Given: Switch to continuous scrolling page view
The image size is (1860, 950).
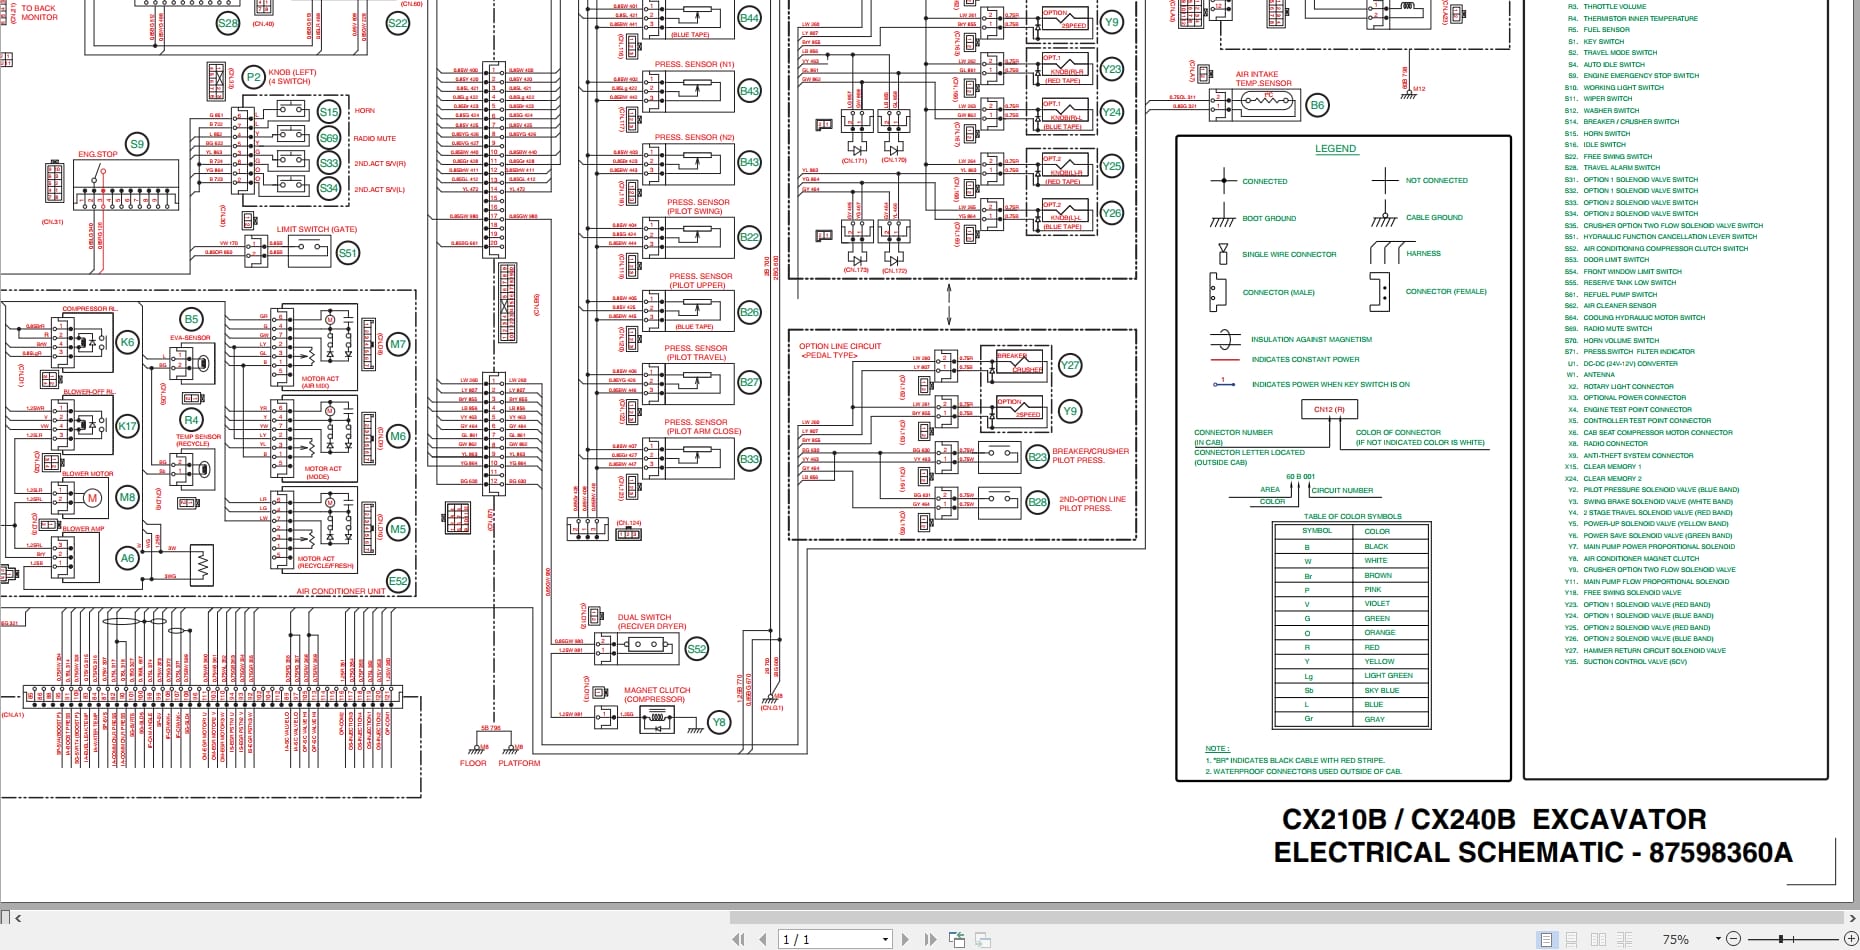Looking at the screenshot, I should pos(1570,938).
